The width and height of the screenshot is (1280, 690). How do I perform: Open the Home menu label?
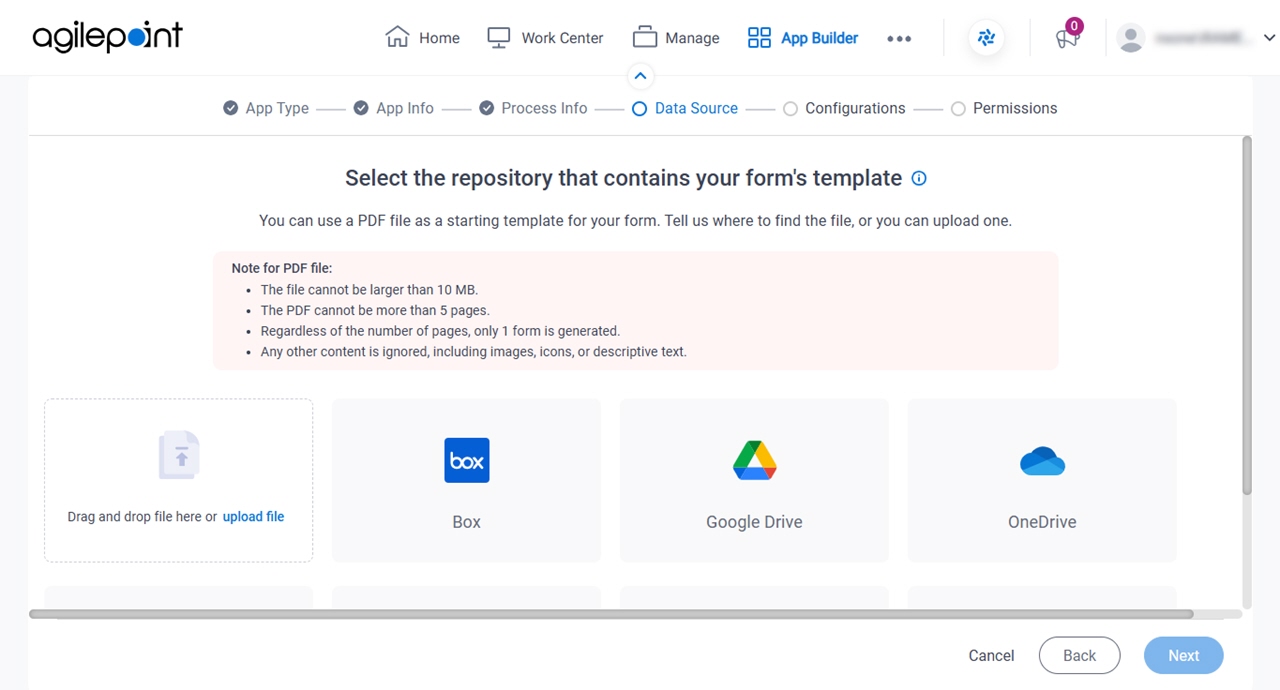(x=439, y=38)
